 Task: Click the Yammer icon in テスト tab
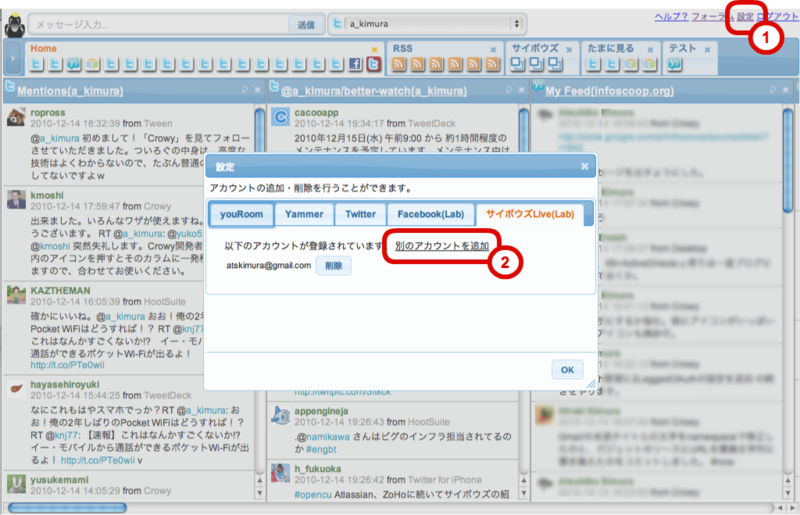point(674,64)
